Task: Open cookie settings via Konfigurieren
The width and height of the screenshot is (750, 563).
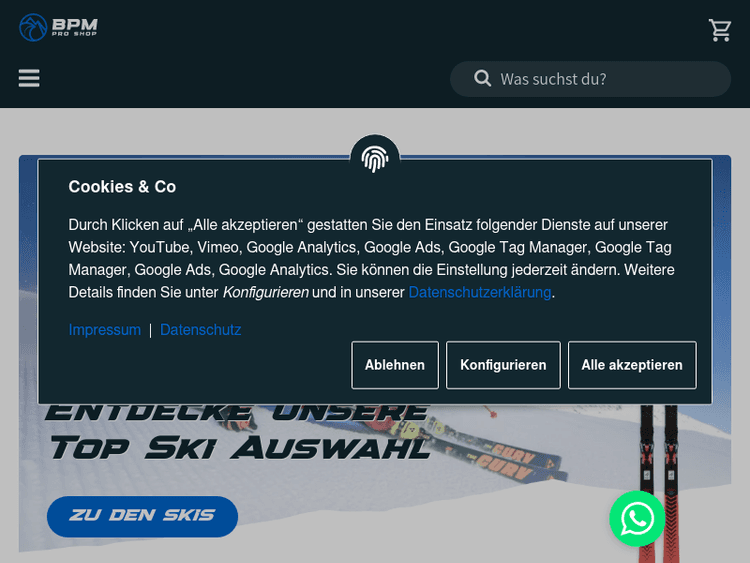Action: point(503,365)
